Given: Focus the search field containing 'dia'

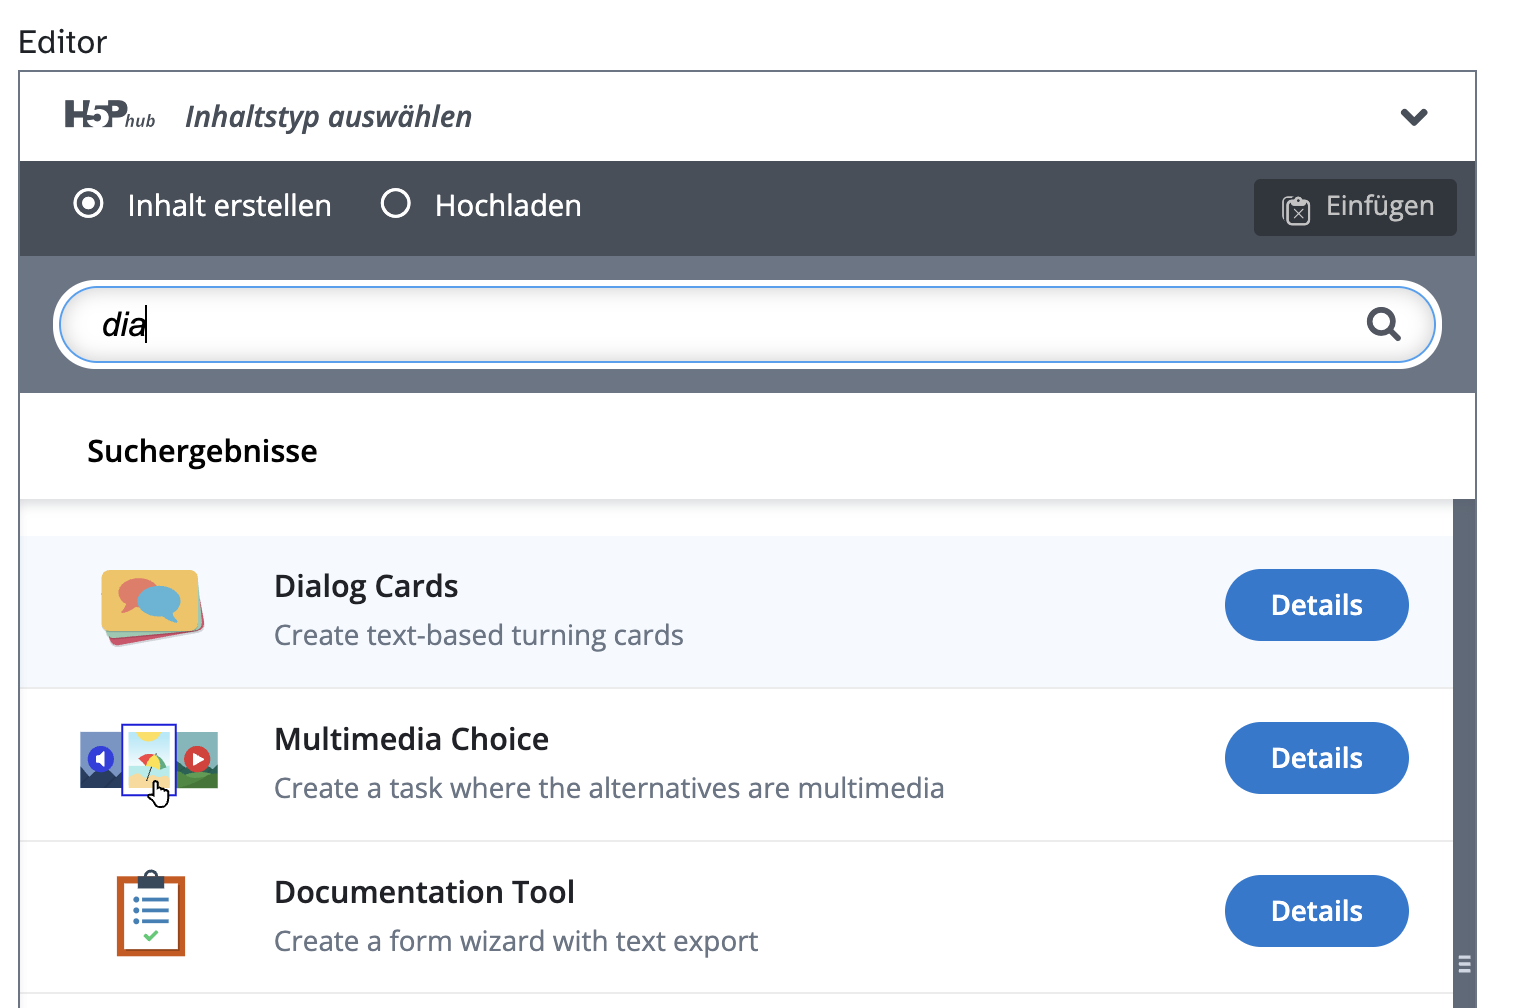Looking at the screenshot, I should pos(700,325).
